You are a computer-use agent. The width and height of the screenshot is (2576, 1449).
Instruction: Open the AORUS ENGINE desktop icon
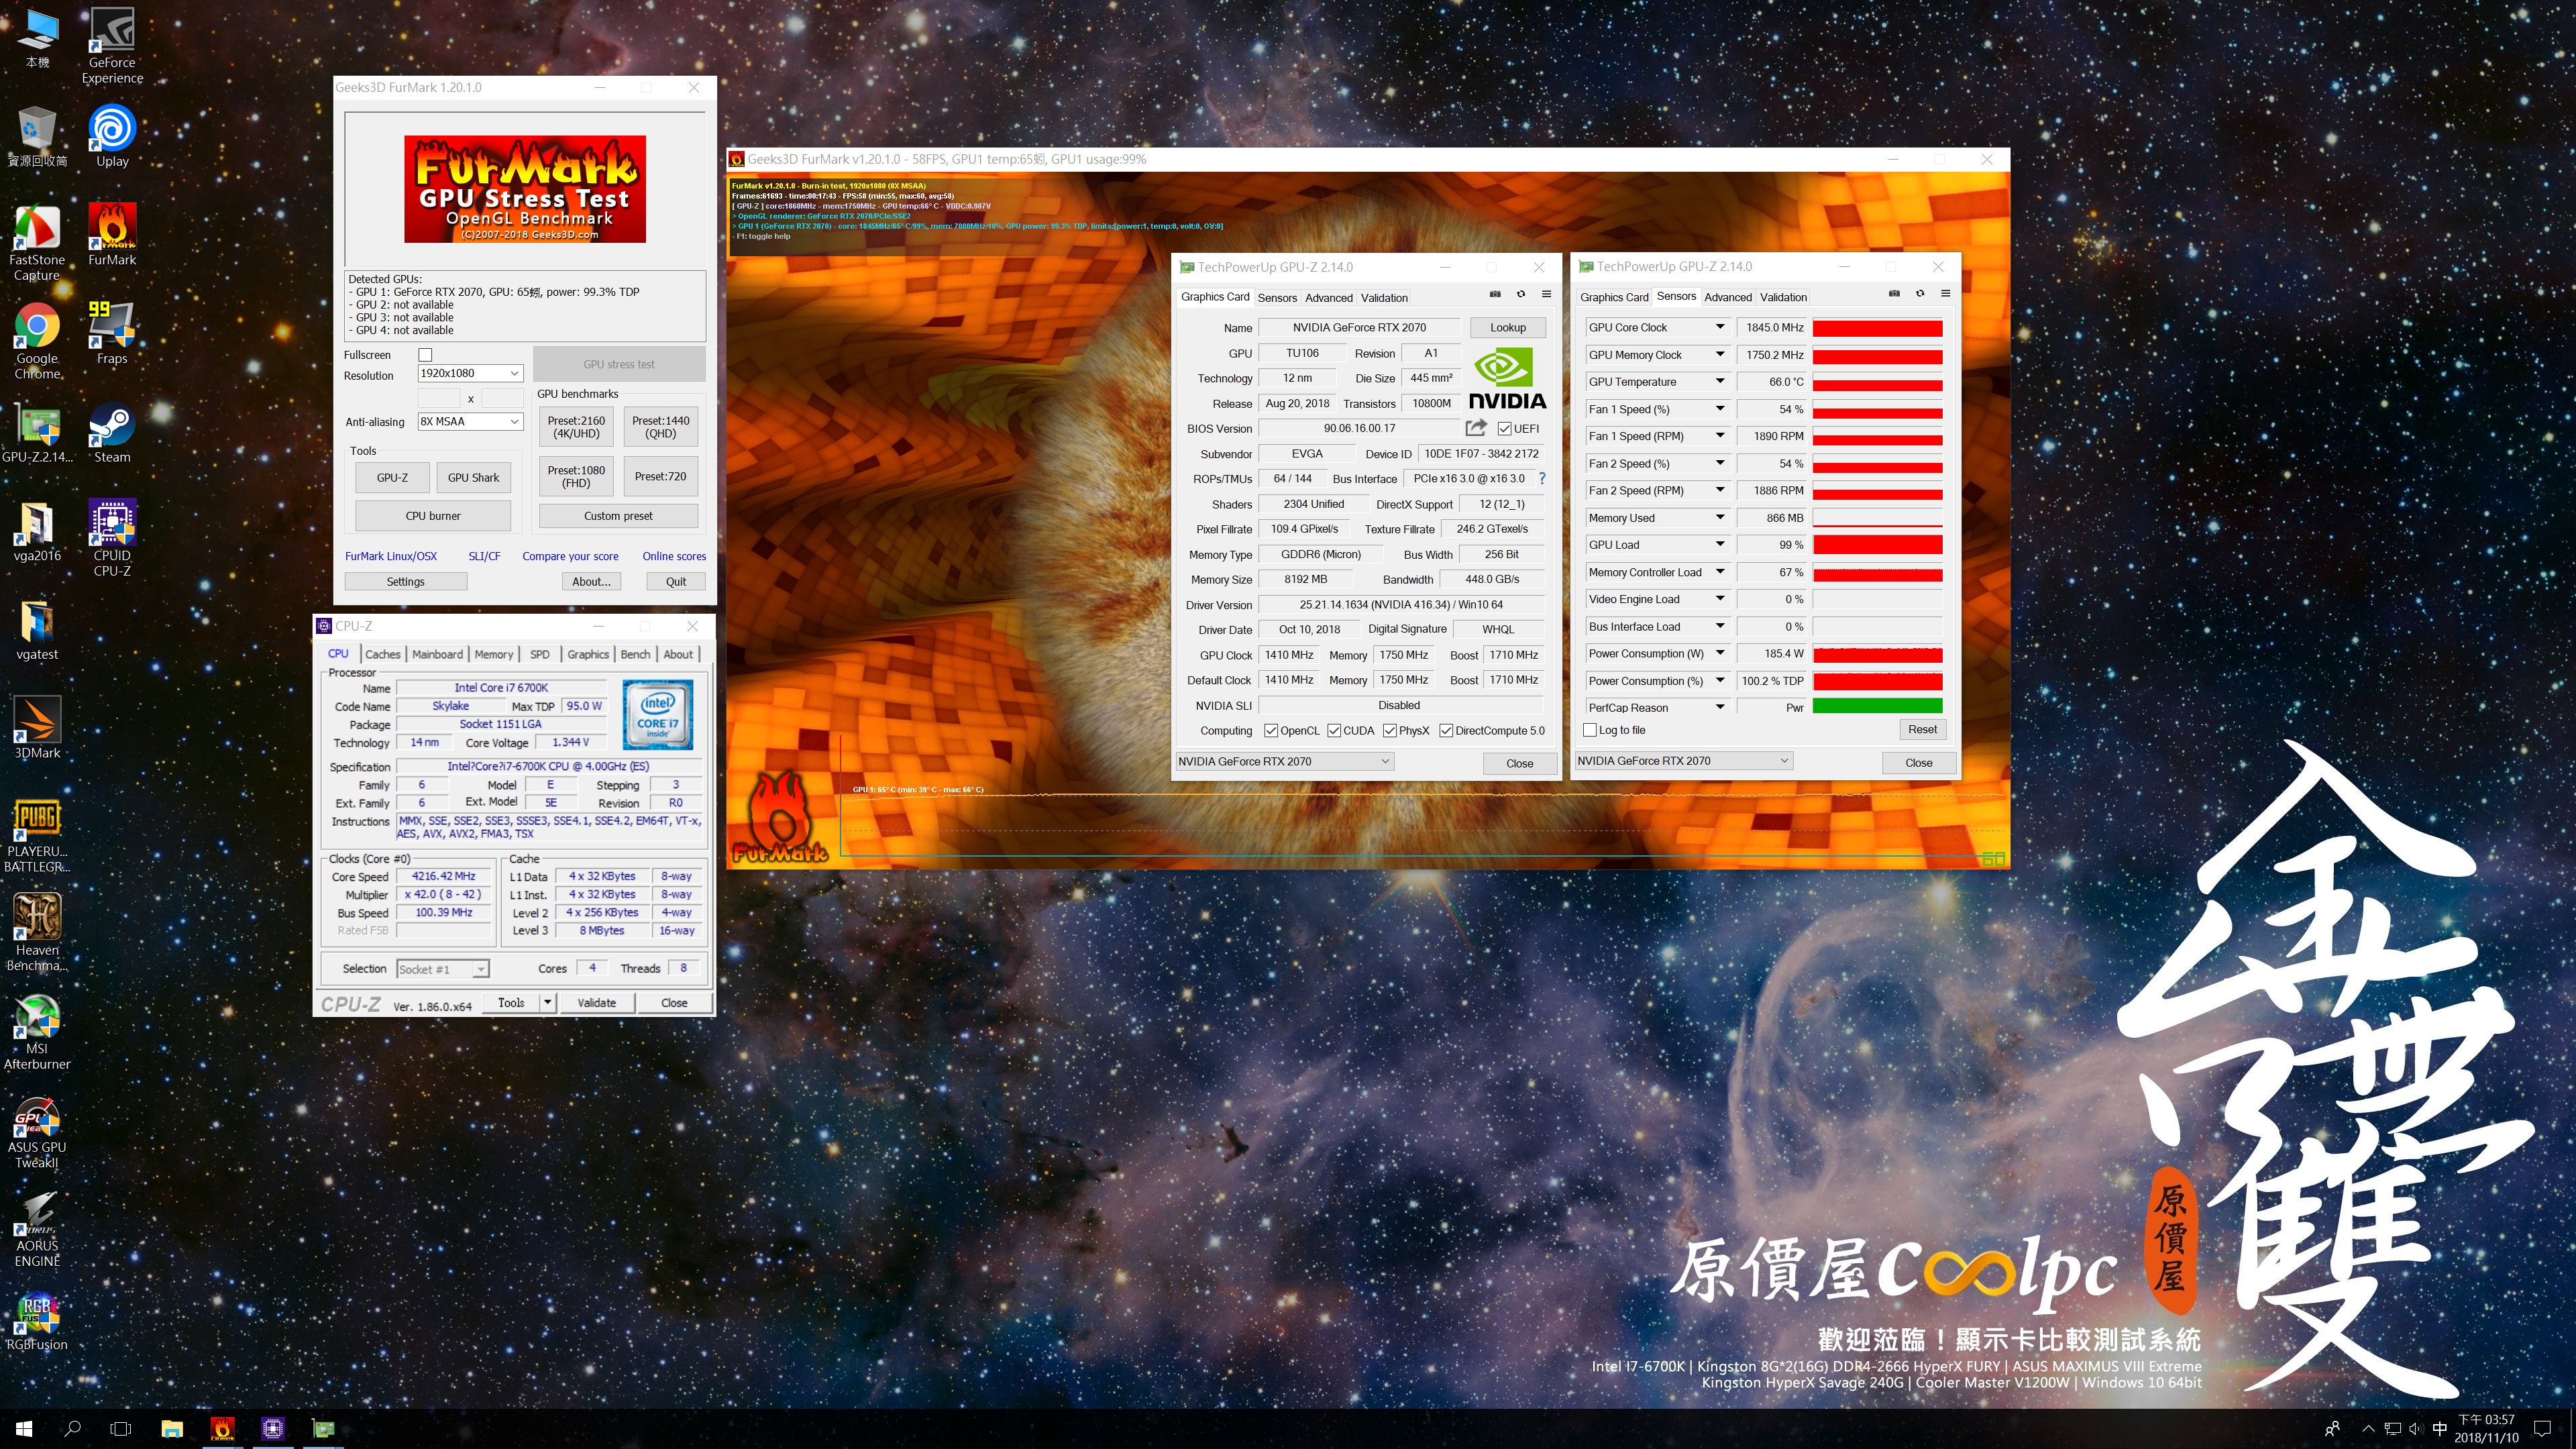(37, 1229)
